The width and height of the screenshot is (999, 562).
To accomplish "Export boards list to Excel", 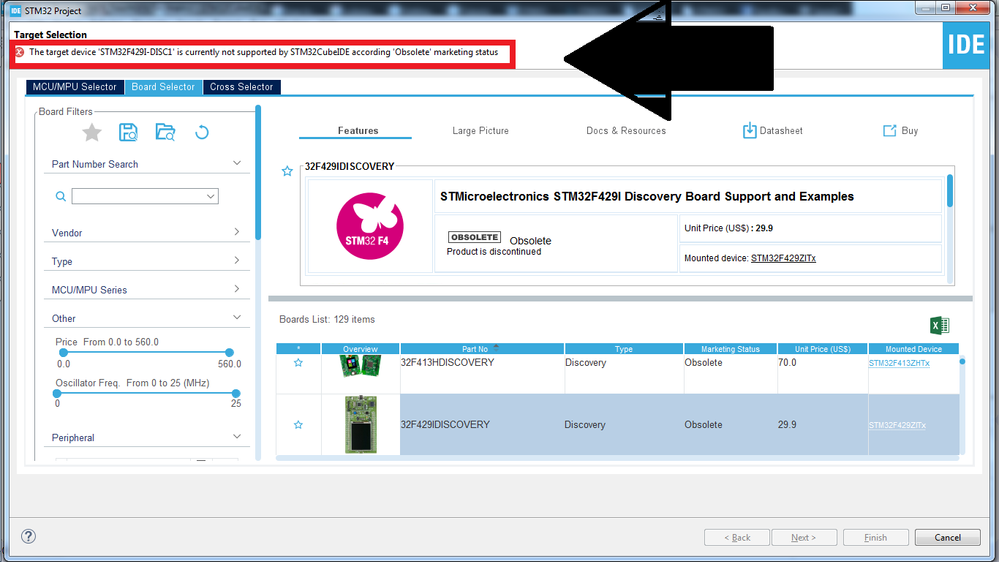I will 939,326.
